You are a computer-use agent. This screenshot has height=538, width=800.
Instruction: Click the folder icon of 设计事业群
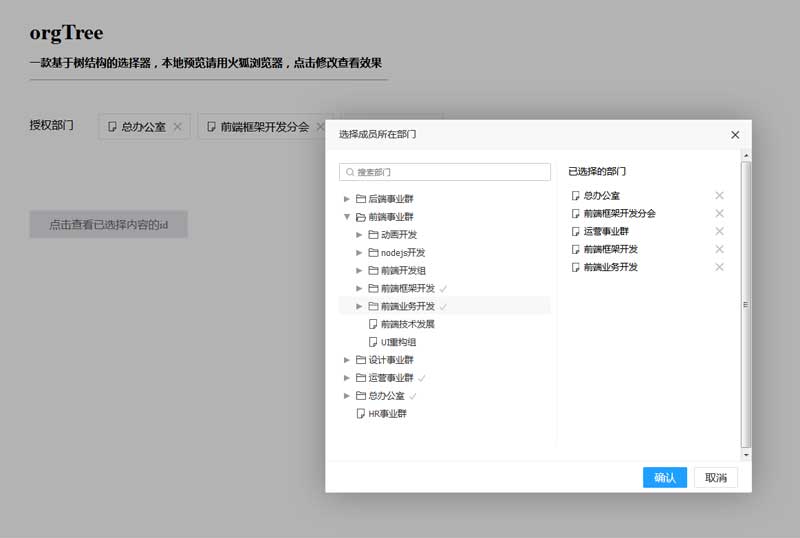(361, 360)
